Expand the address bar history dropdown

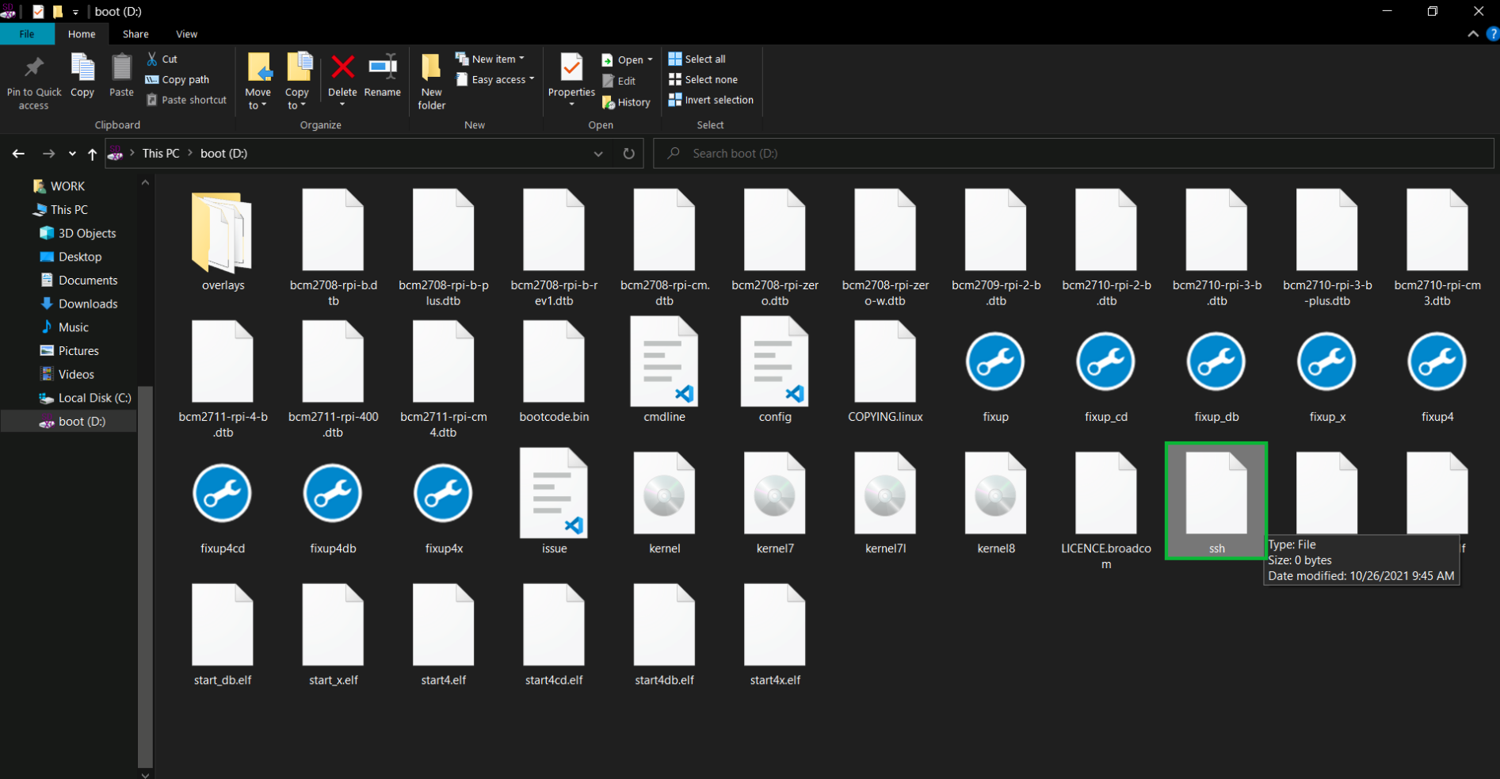point(598,154)
